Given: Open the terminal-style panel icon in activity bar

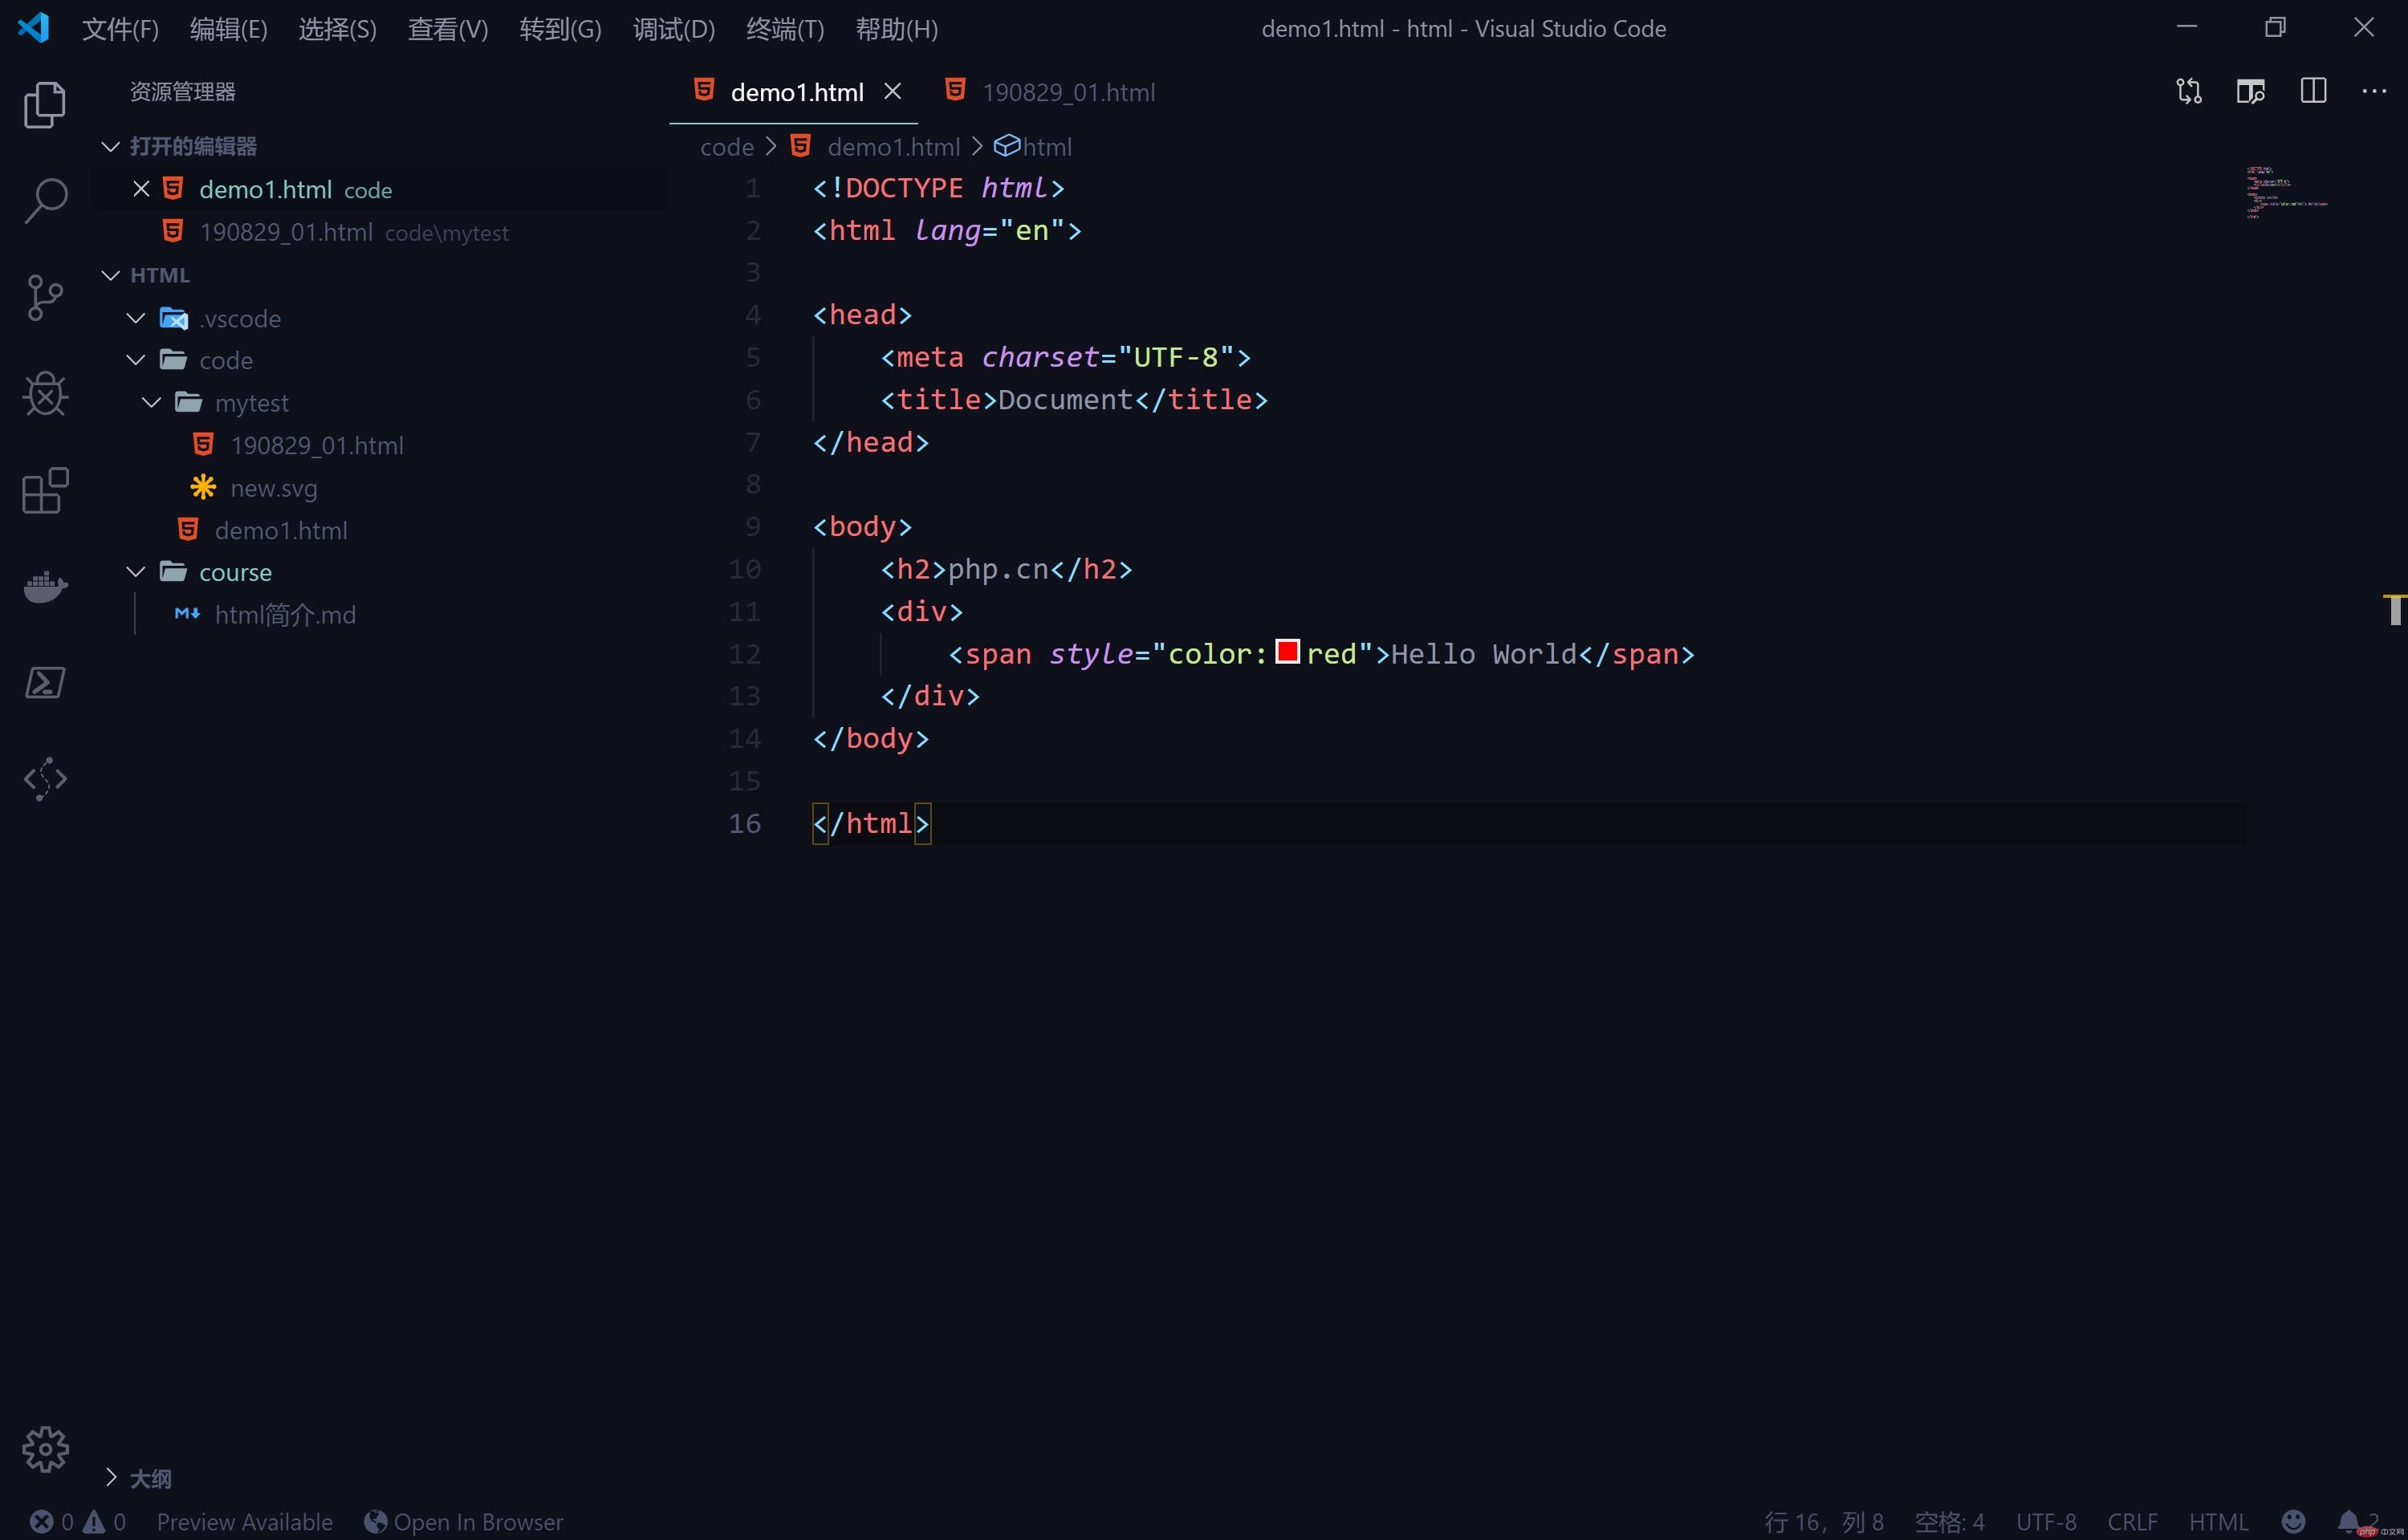Looking at the screenshot, I should click(x=44, y=683).
